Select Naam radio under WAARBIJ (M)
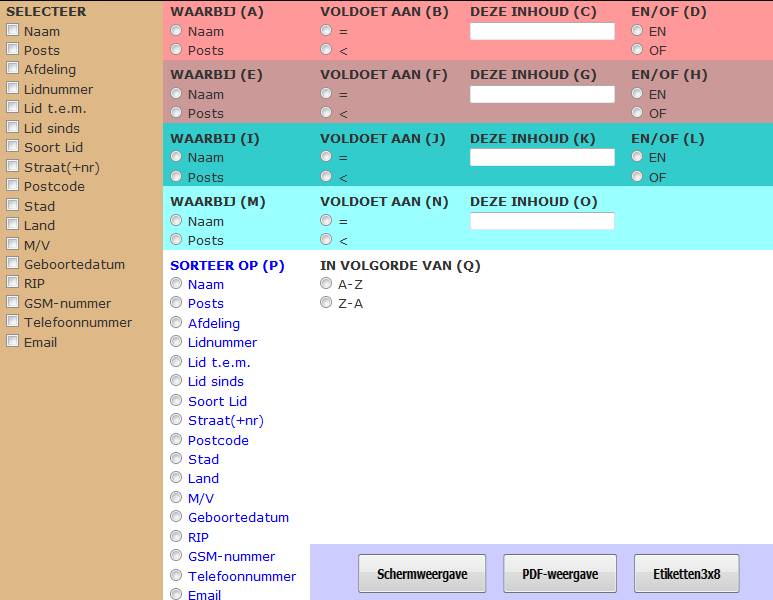Viewport: 773px width, 600px height. [176, 220]
